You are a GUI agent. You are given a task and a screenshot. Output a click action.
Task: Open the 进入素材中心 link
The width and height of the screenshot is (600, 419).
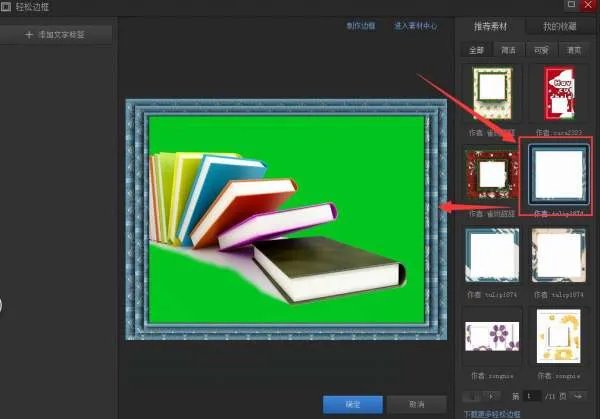click(x=416, y=26)
